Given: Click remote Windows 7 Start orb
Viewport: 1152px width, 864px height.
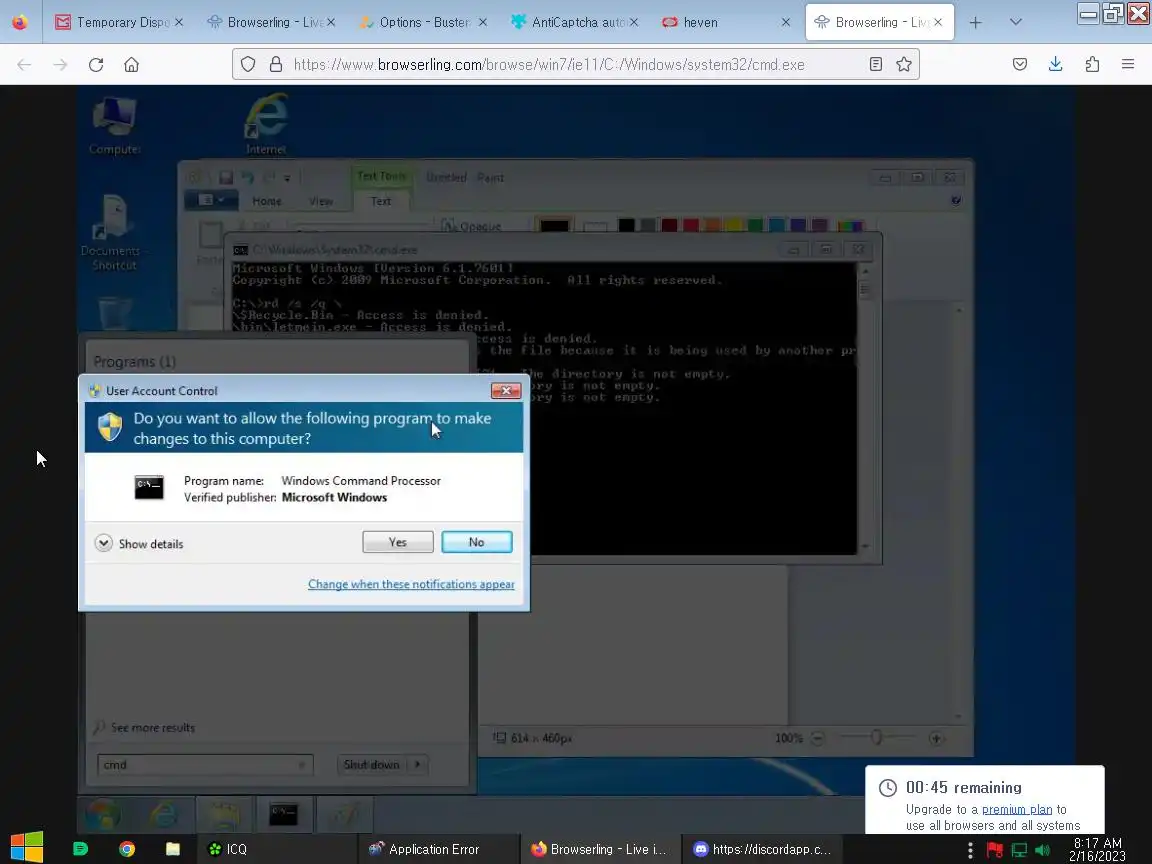Looking at the screenshot, I should [x=104, y=814].
